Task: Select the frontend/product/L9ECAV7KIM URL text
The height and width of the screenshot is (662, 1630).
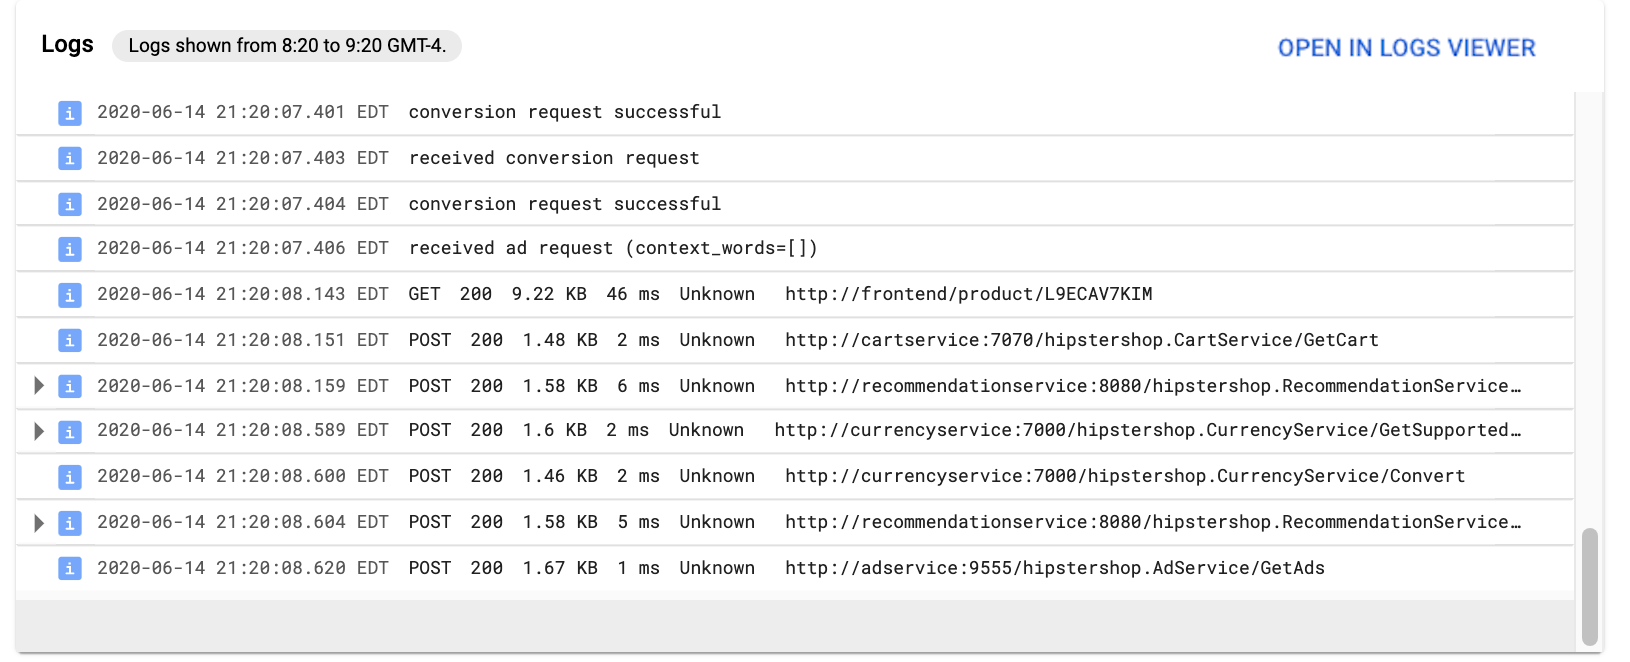Action: [x=968, y=294]
